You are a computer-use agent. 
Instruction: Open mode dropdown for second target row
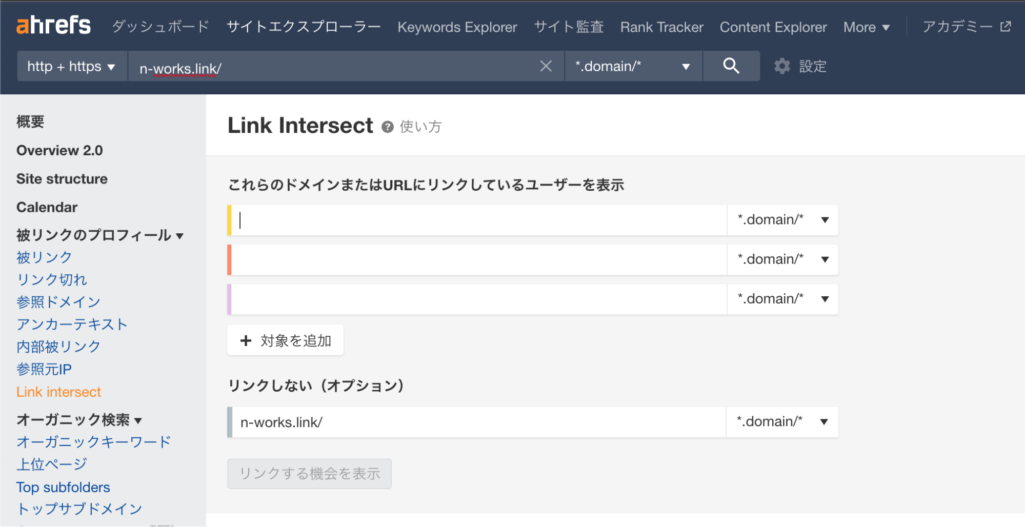click(x=782, y=260)
